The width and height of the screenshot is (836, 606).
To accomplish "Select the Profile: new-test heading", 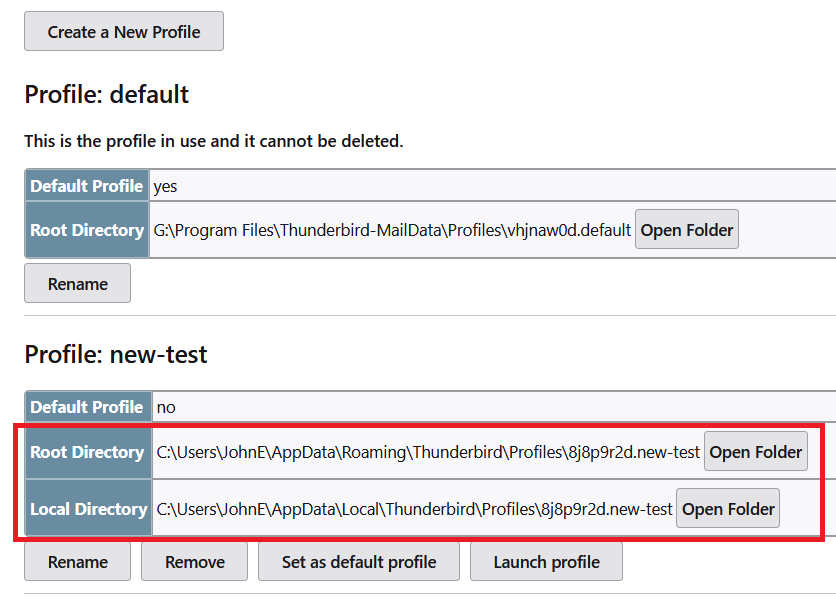I will (x=116, y=354).
